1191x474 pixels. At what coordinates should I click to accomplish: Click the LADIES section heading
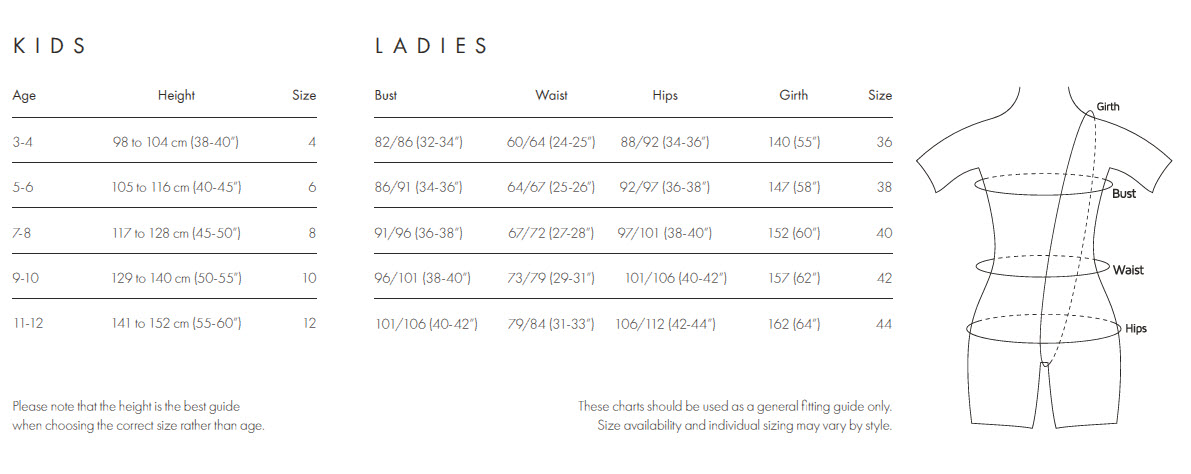pos(431,46)
